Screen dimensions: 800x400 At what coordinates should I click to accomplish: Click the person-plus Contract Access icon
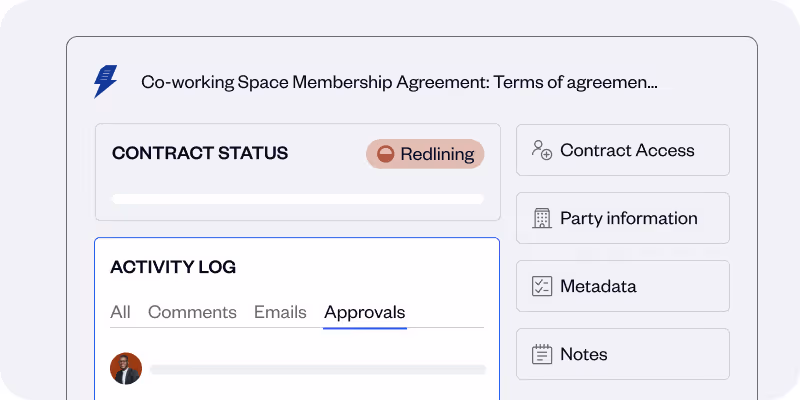542,151
